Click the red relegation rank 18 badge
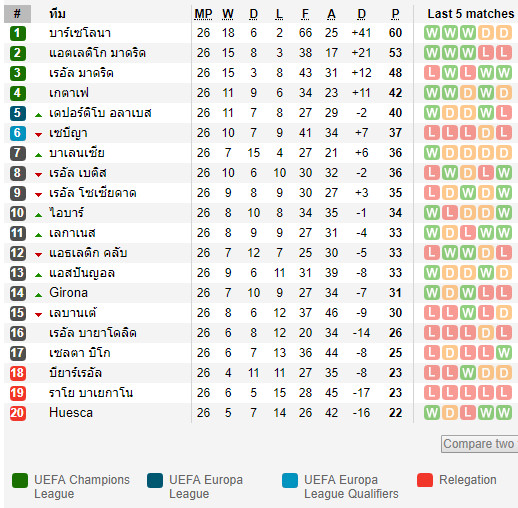The height and width of the screenshot is (508, 518). click(18, 373)
